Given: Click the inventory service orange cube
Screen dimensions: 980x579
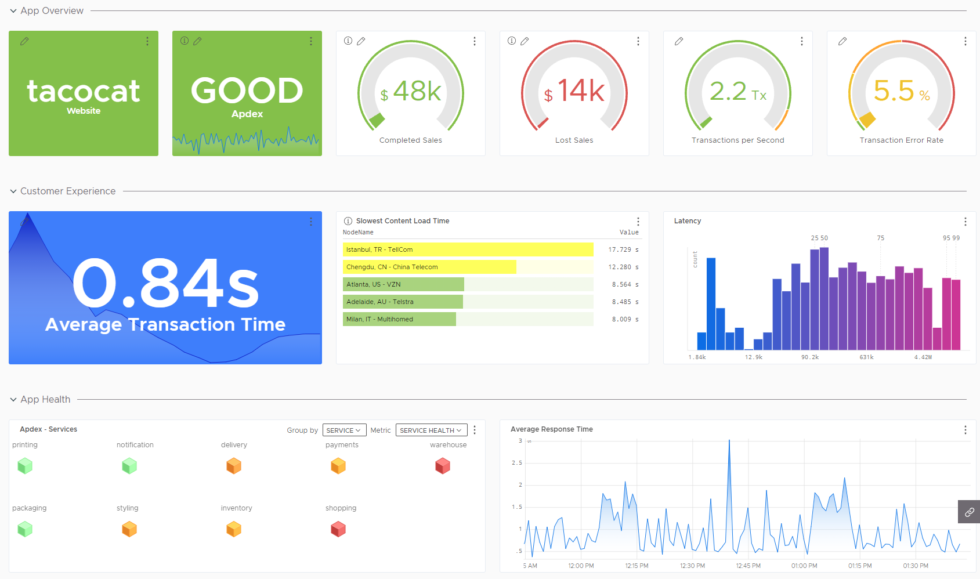Looking at the screenshot, I should coord(236,528).
